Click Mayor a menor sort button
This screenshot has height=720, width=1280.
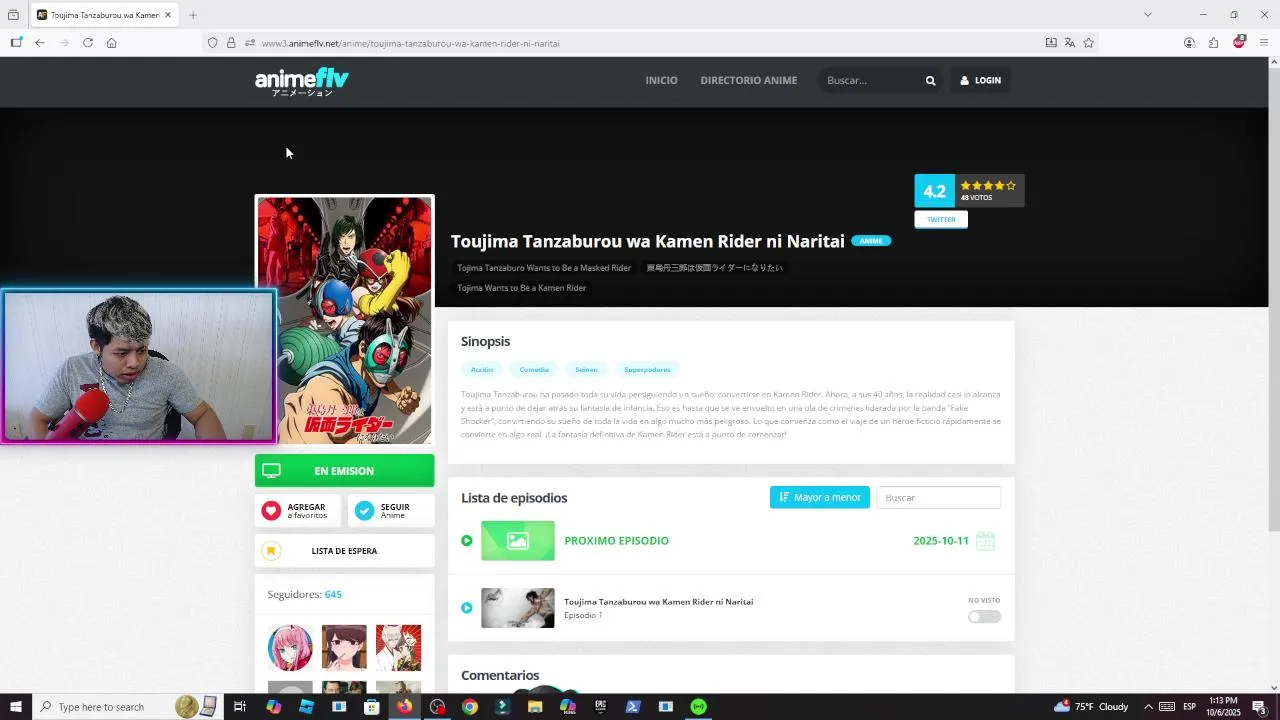[x=820, y=497]
